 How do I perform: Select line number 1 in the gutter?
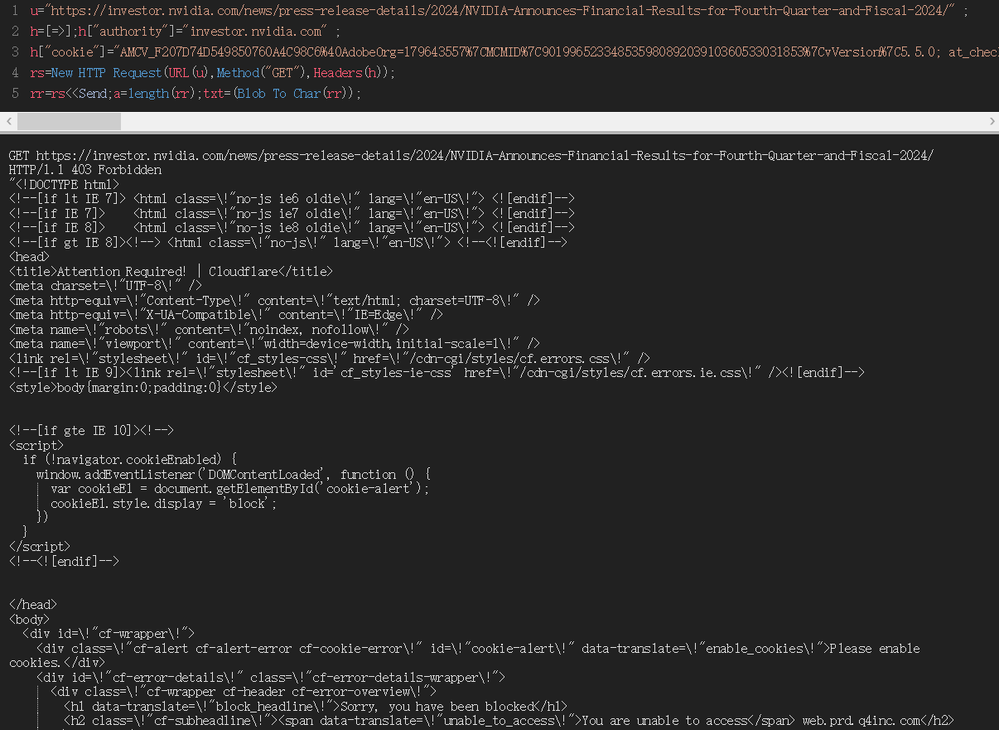click(15, 11)
